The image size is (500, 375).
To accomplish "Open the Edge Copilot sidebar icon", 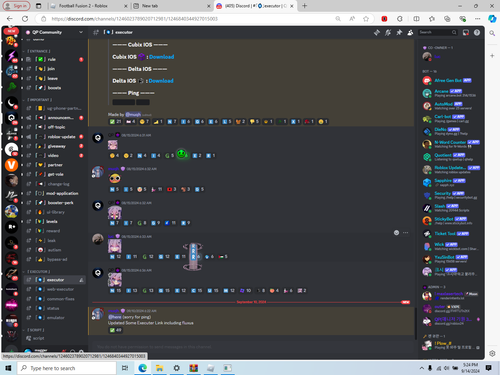I will 492,19.
